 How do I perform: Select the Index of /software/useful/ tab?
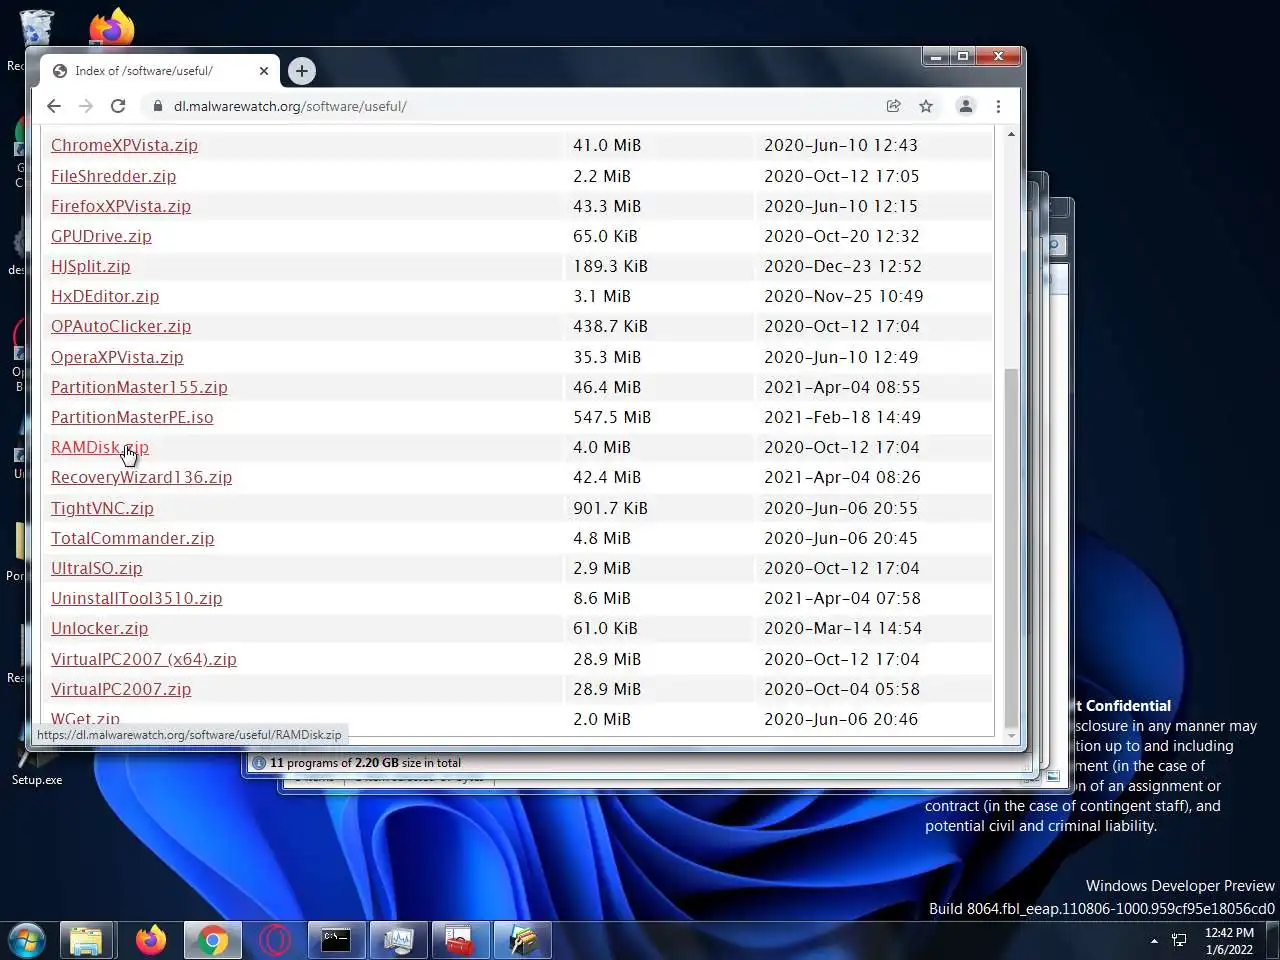[x=160, y=71]
